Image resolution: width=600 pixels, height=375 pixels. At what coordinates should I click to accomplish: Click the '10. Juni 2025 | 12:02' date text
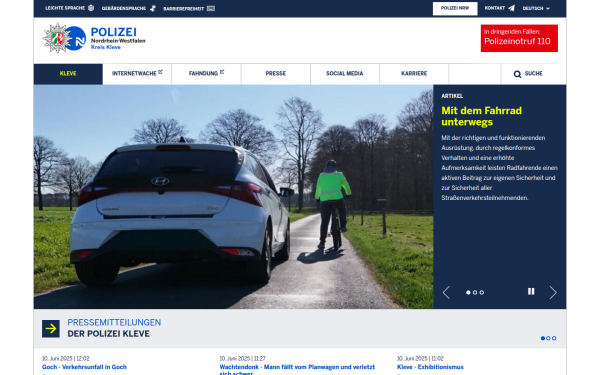click(x=65, y=359)
